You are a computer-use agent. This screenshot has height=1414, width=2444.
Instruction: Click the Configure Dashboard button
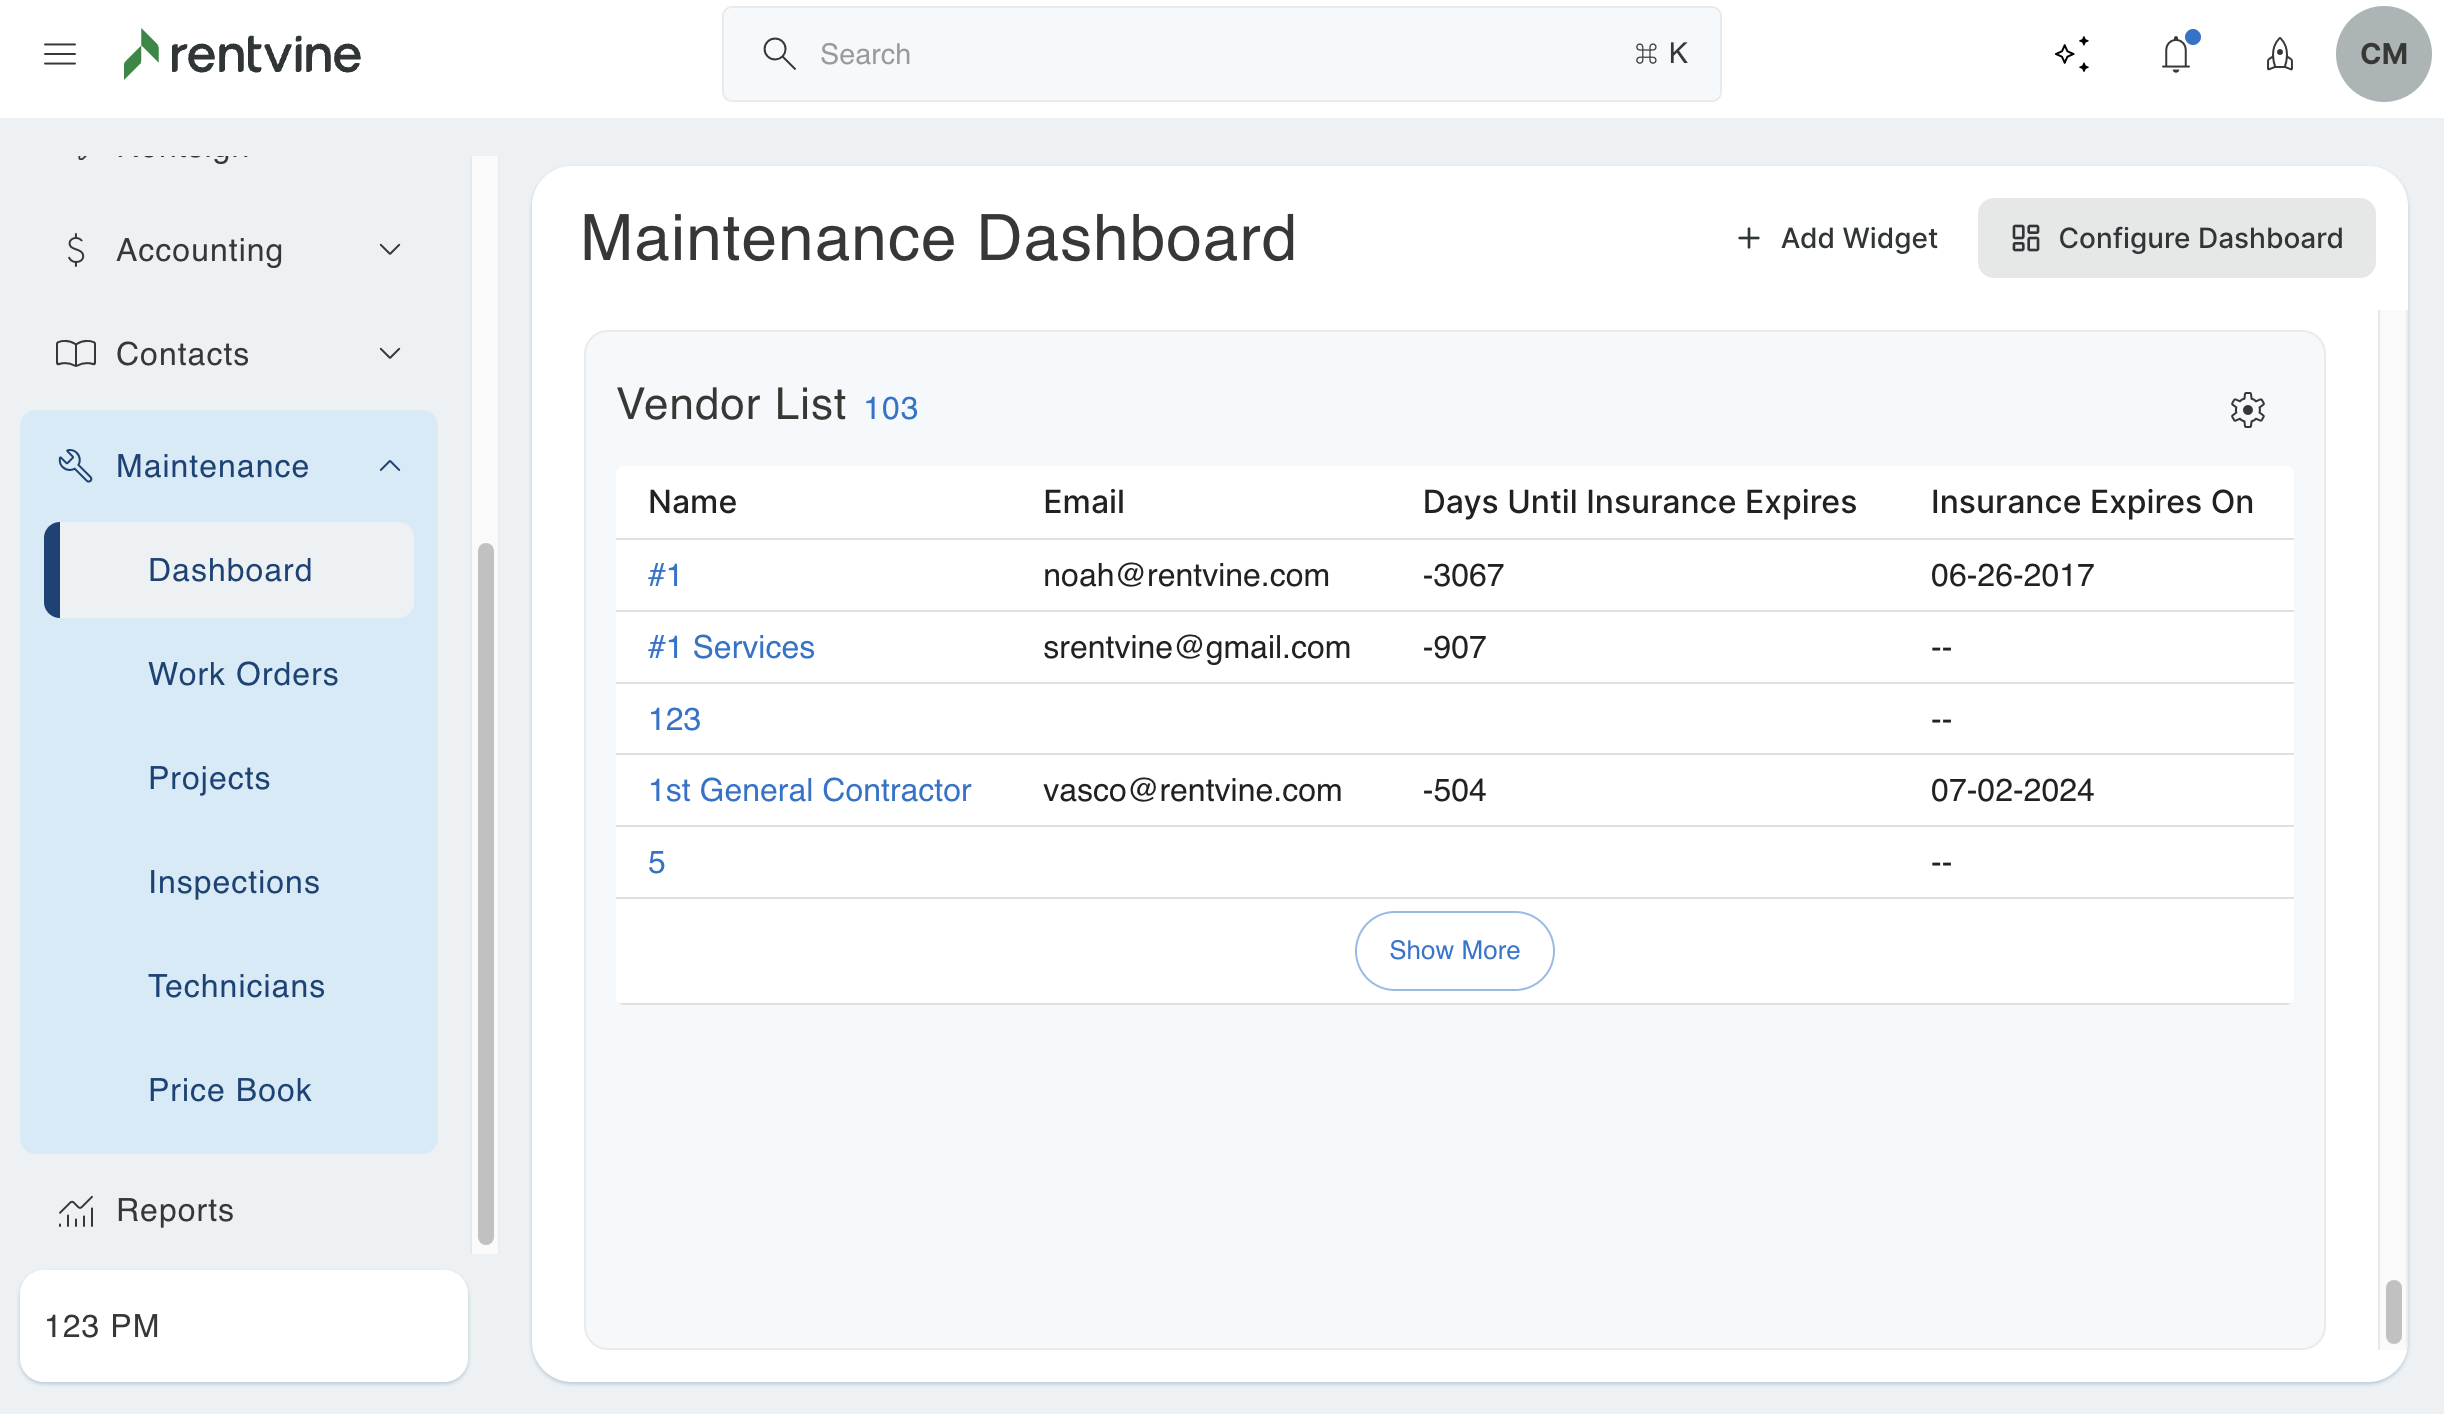coord(2176,238)
